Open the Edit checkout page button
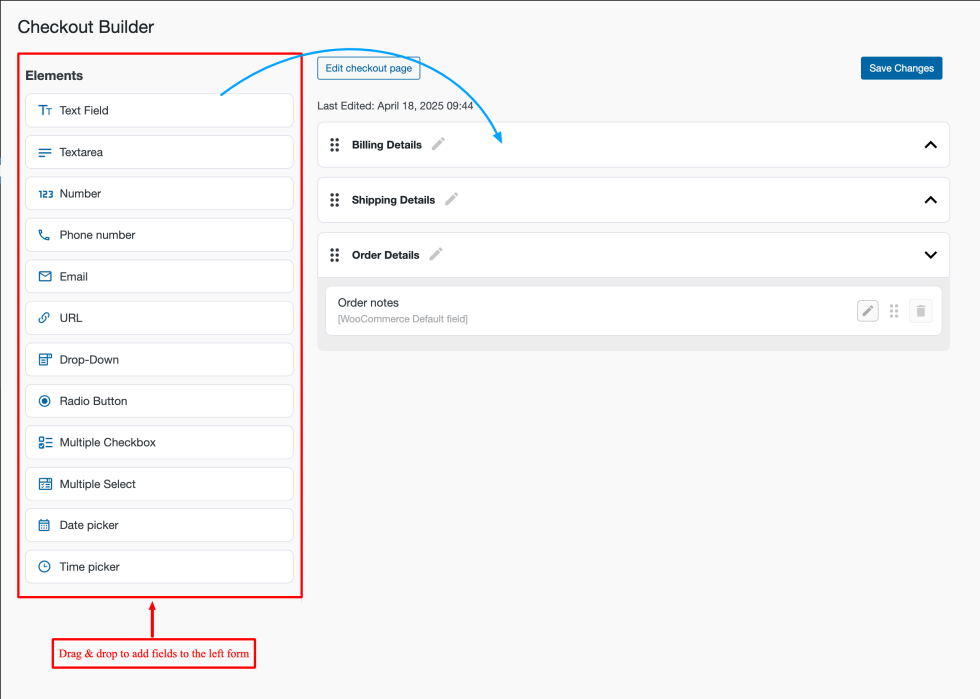The image size is (980, 699). tap(369, 68)
